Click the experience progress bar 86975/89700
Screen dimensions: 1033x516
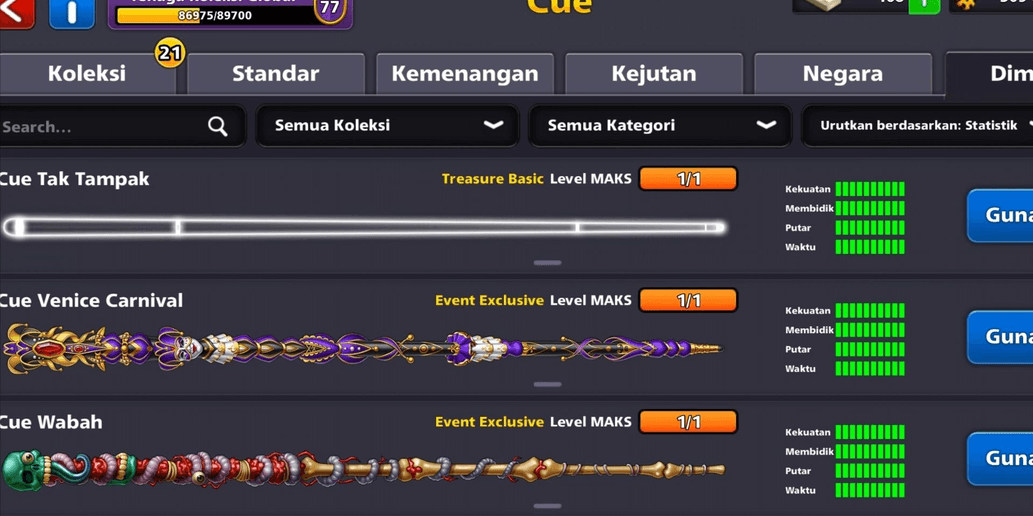pyautogui.click(x=215, y=15)
